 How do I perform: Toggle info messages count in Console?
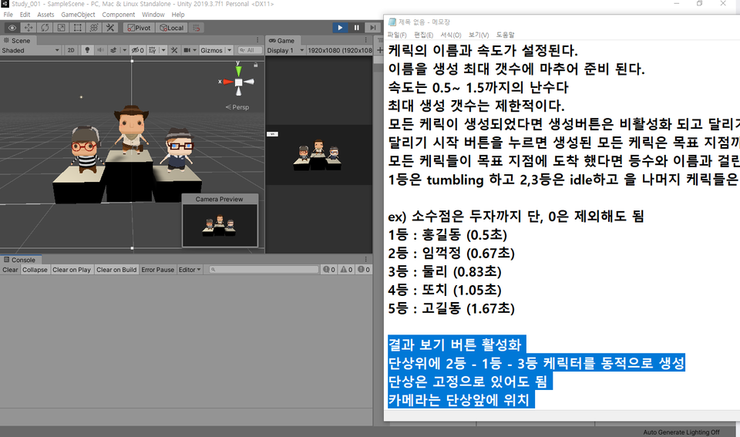[x=329, y=269]
